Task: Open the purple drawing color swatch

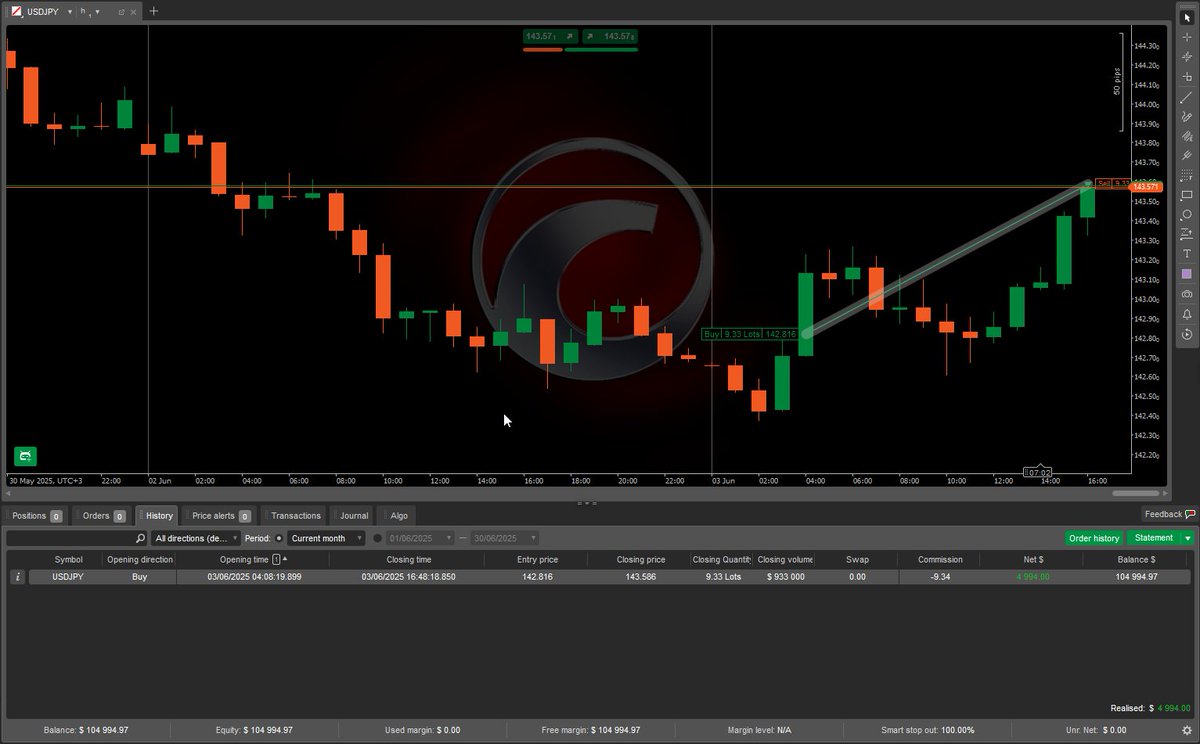Action: click(1187, 274)
